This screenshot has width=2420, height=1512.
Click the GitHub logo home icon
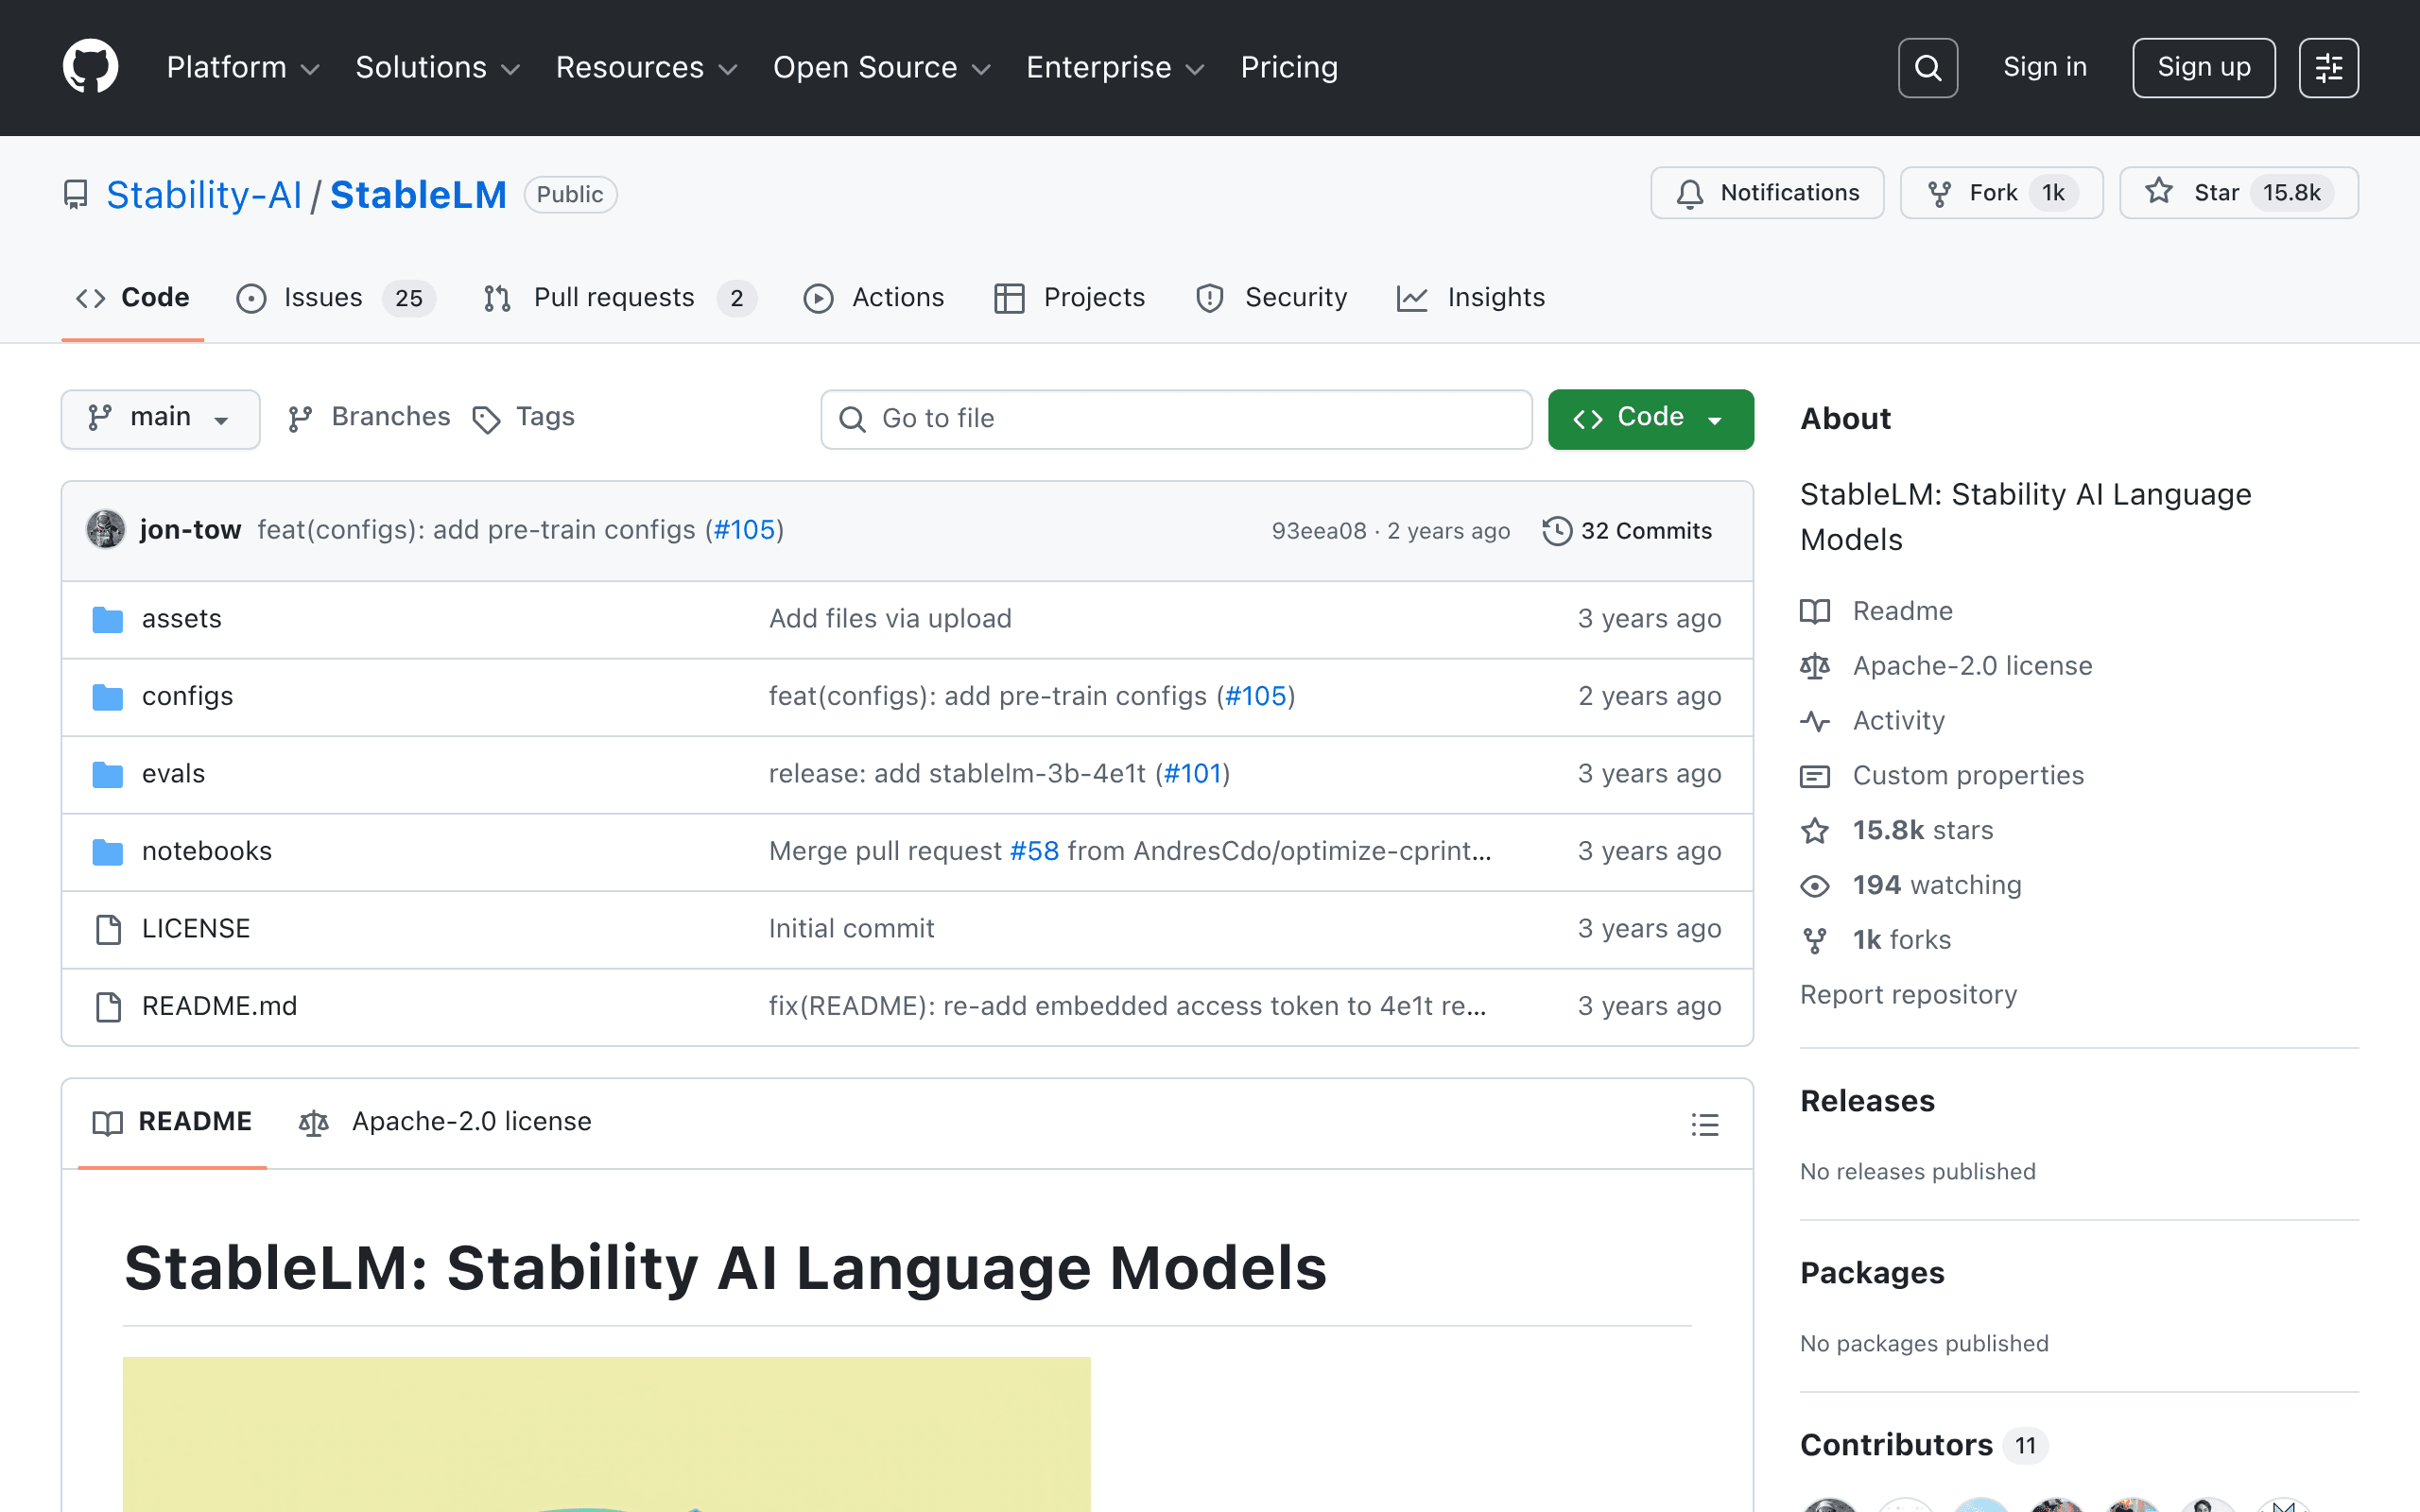[90, 67]
